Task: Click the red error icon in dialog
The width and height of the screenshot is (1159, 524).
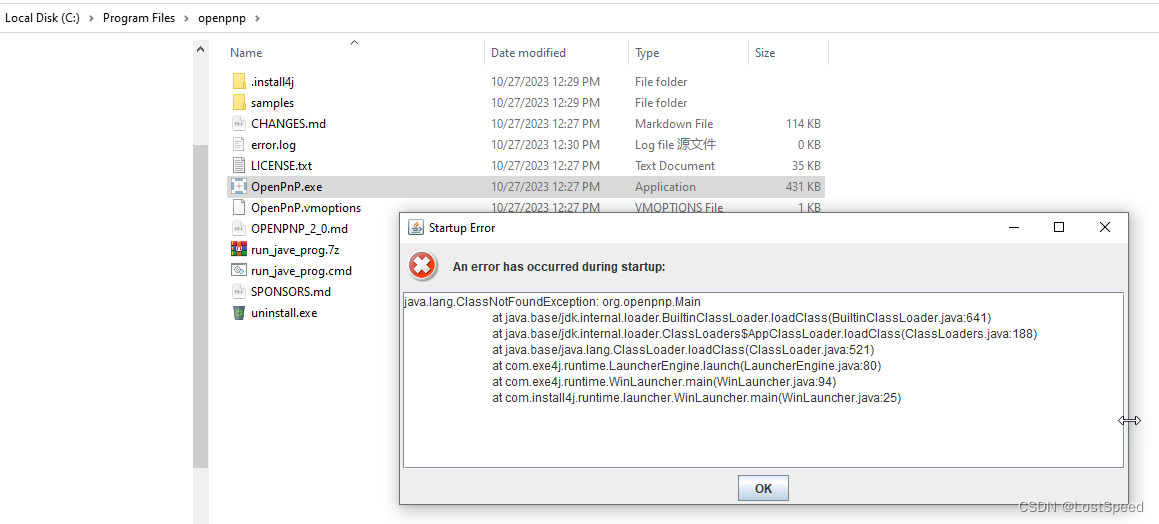Action: pyautogui.click(x=422, y=265)
